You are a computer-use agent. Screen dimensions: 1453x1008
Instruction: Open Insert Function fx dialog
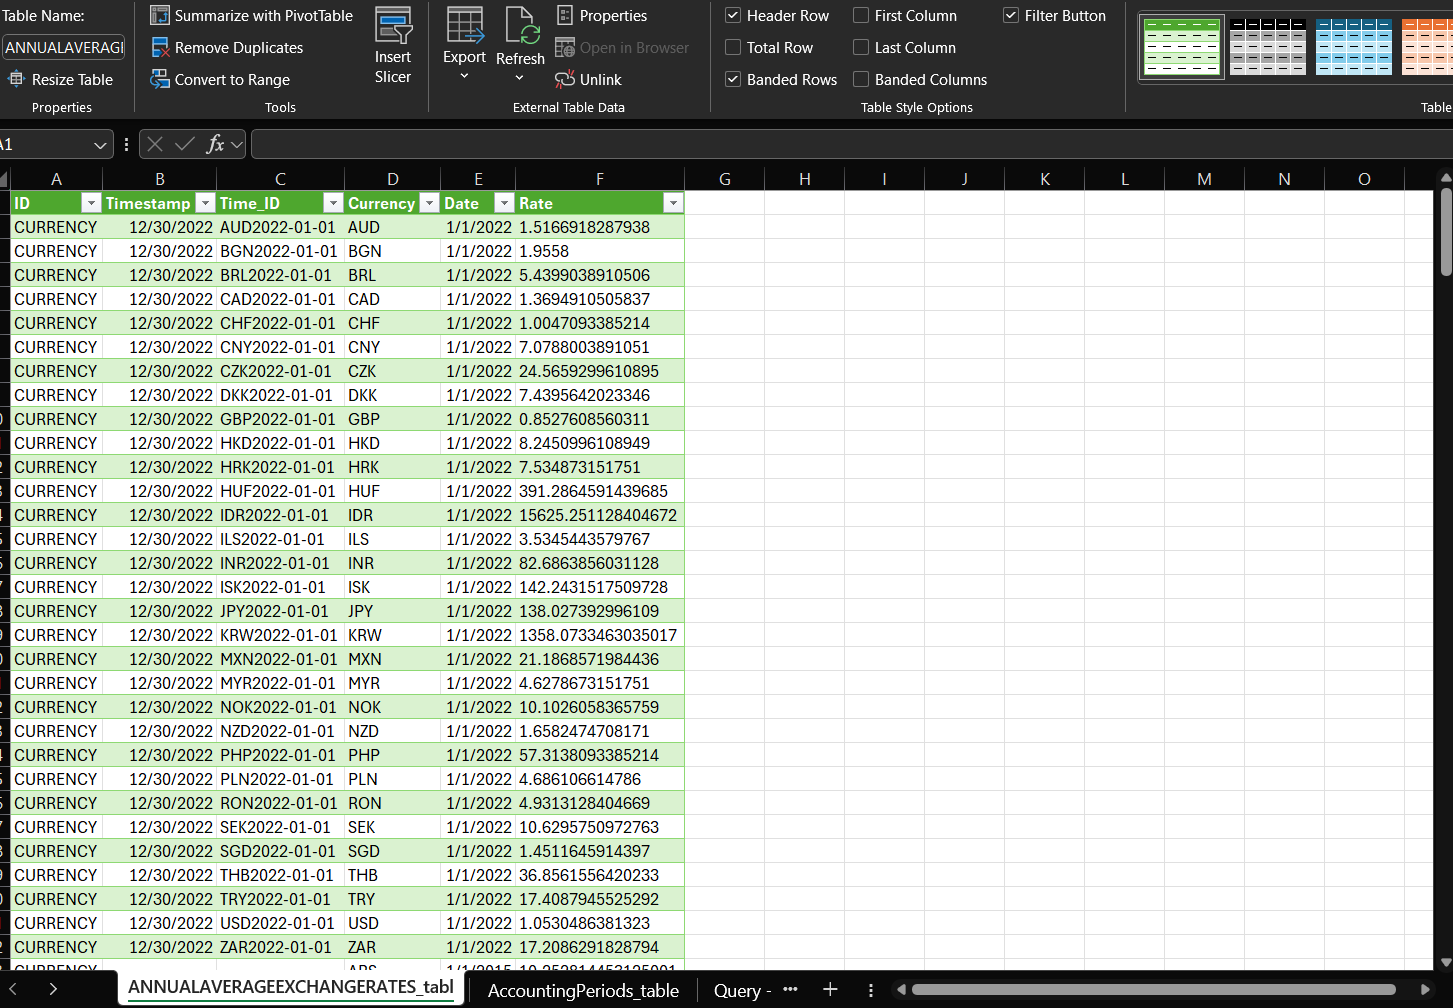pos(215,145)
